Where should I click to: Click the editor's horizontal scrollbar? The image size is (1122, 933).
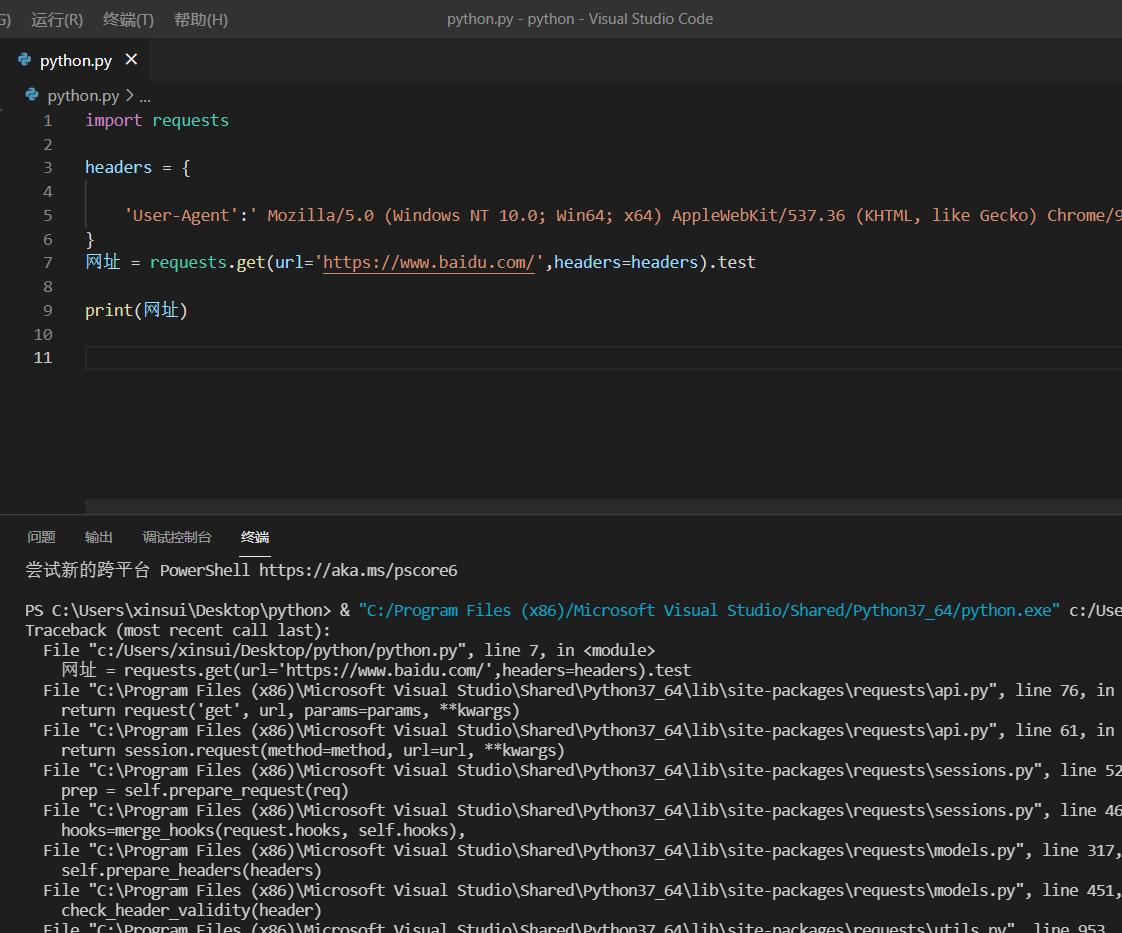coord(600,506)
